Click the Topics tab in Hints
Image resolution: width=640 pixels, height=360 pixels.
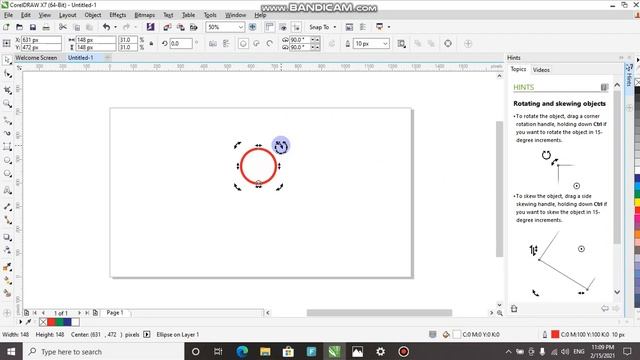click(x=518, y=69)
